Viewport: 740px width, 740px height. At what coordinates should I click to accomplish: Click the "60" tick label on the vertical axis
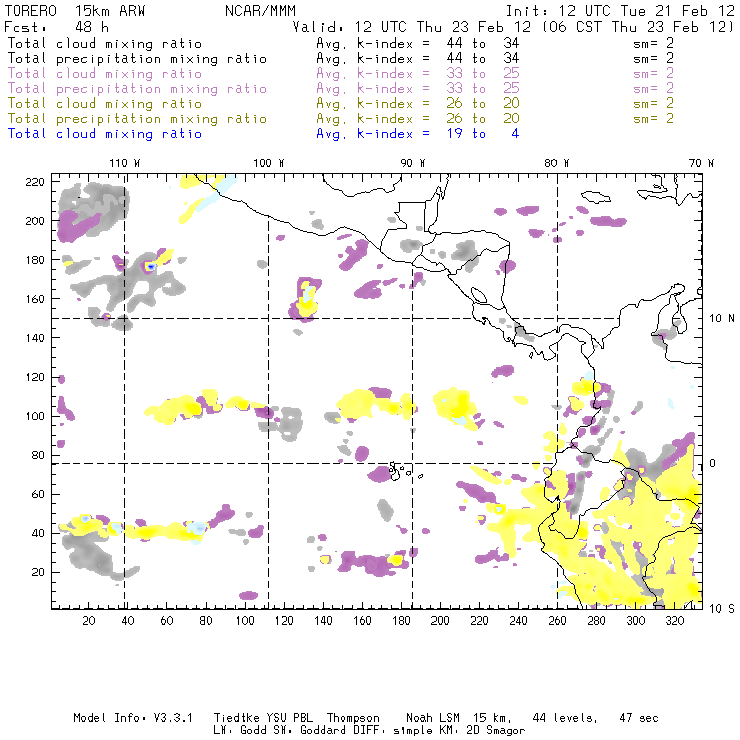click(38, 494)
